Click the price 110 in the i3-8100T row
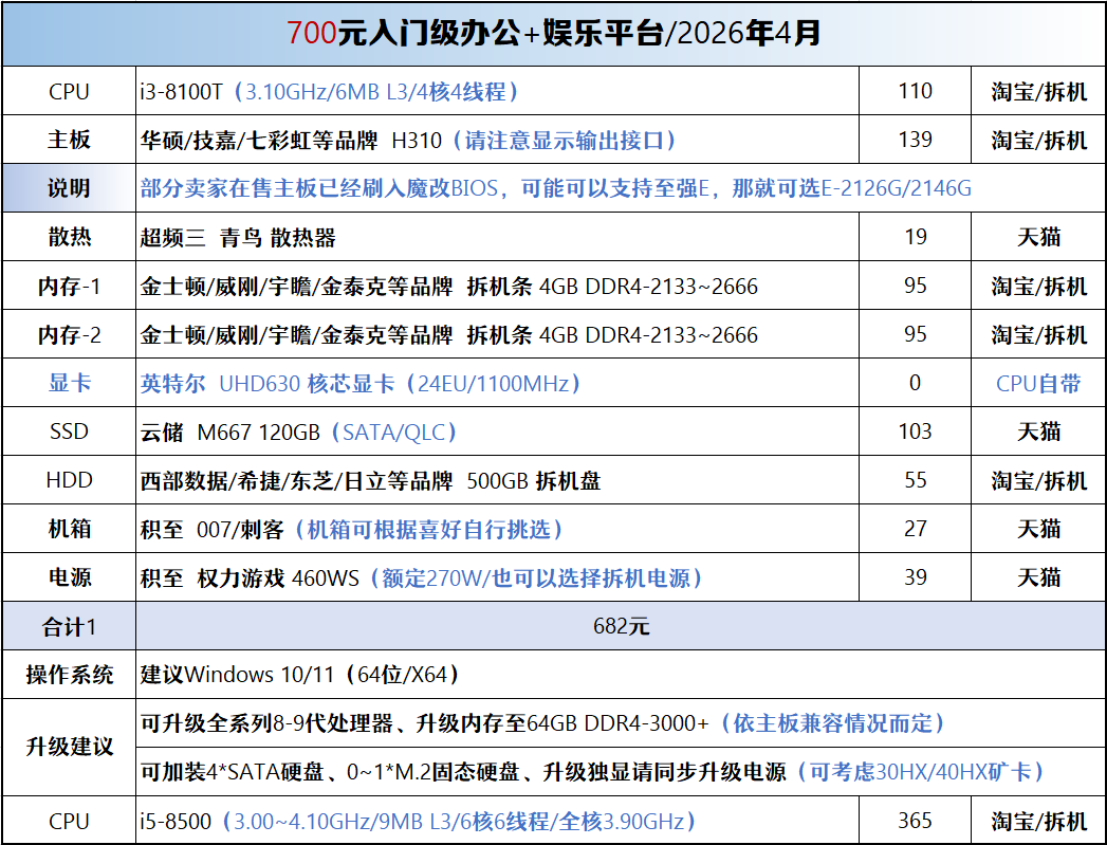 915,91
